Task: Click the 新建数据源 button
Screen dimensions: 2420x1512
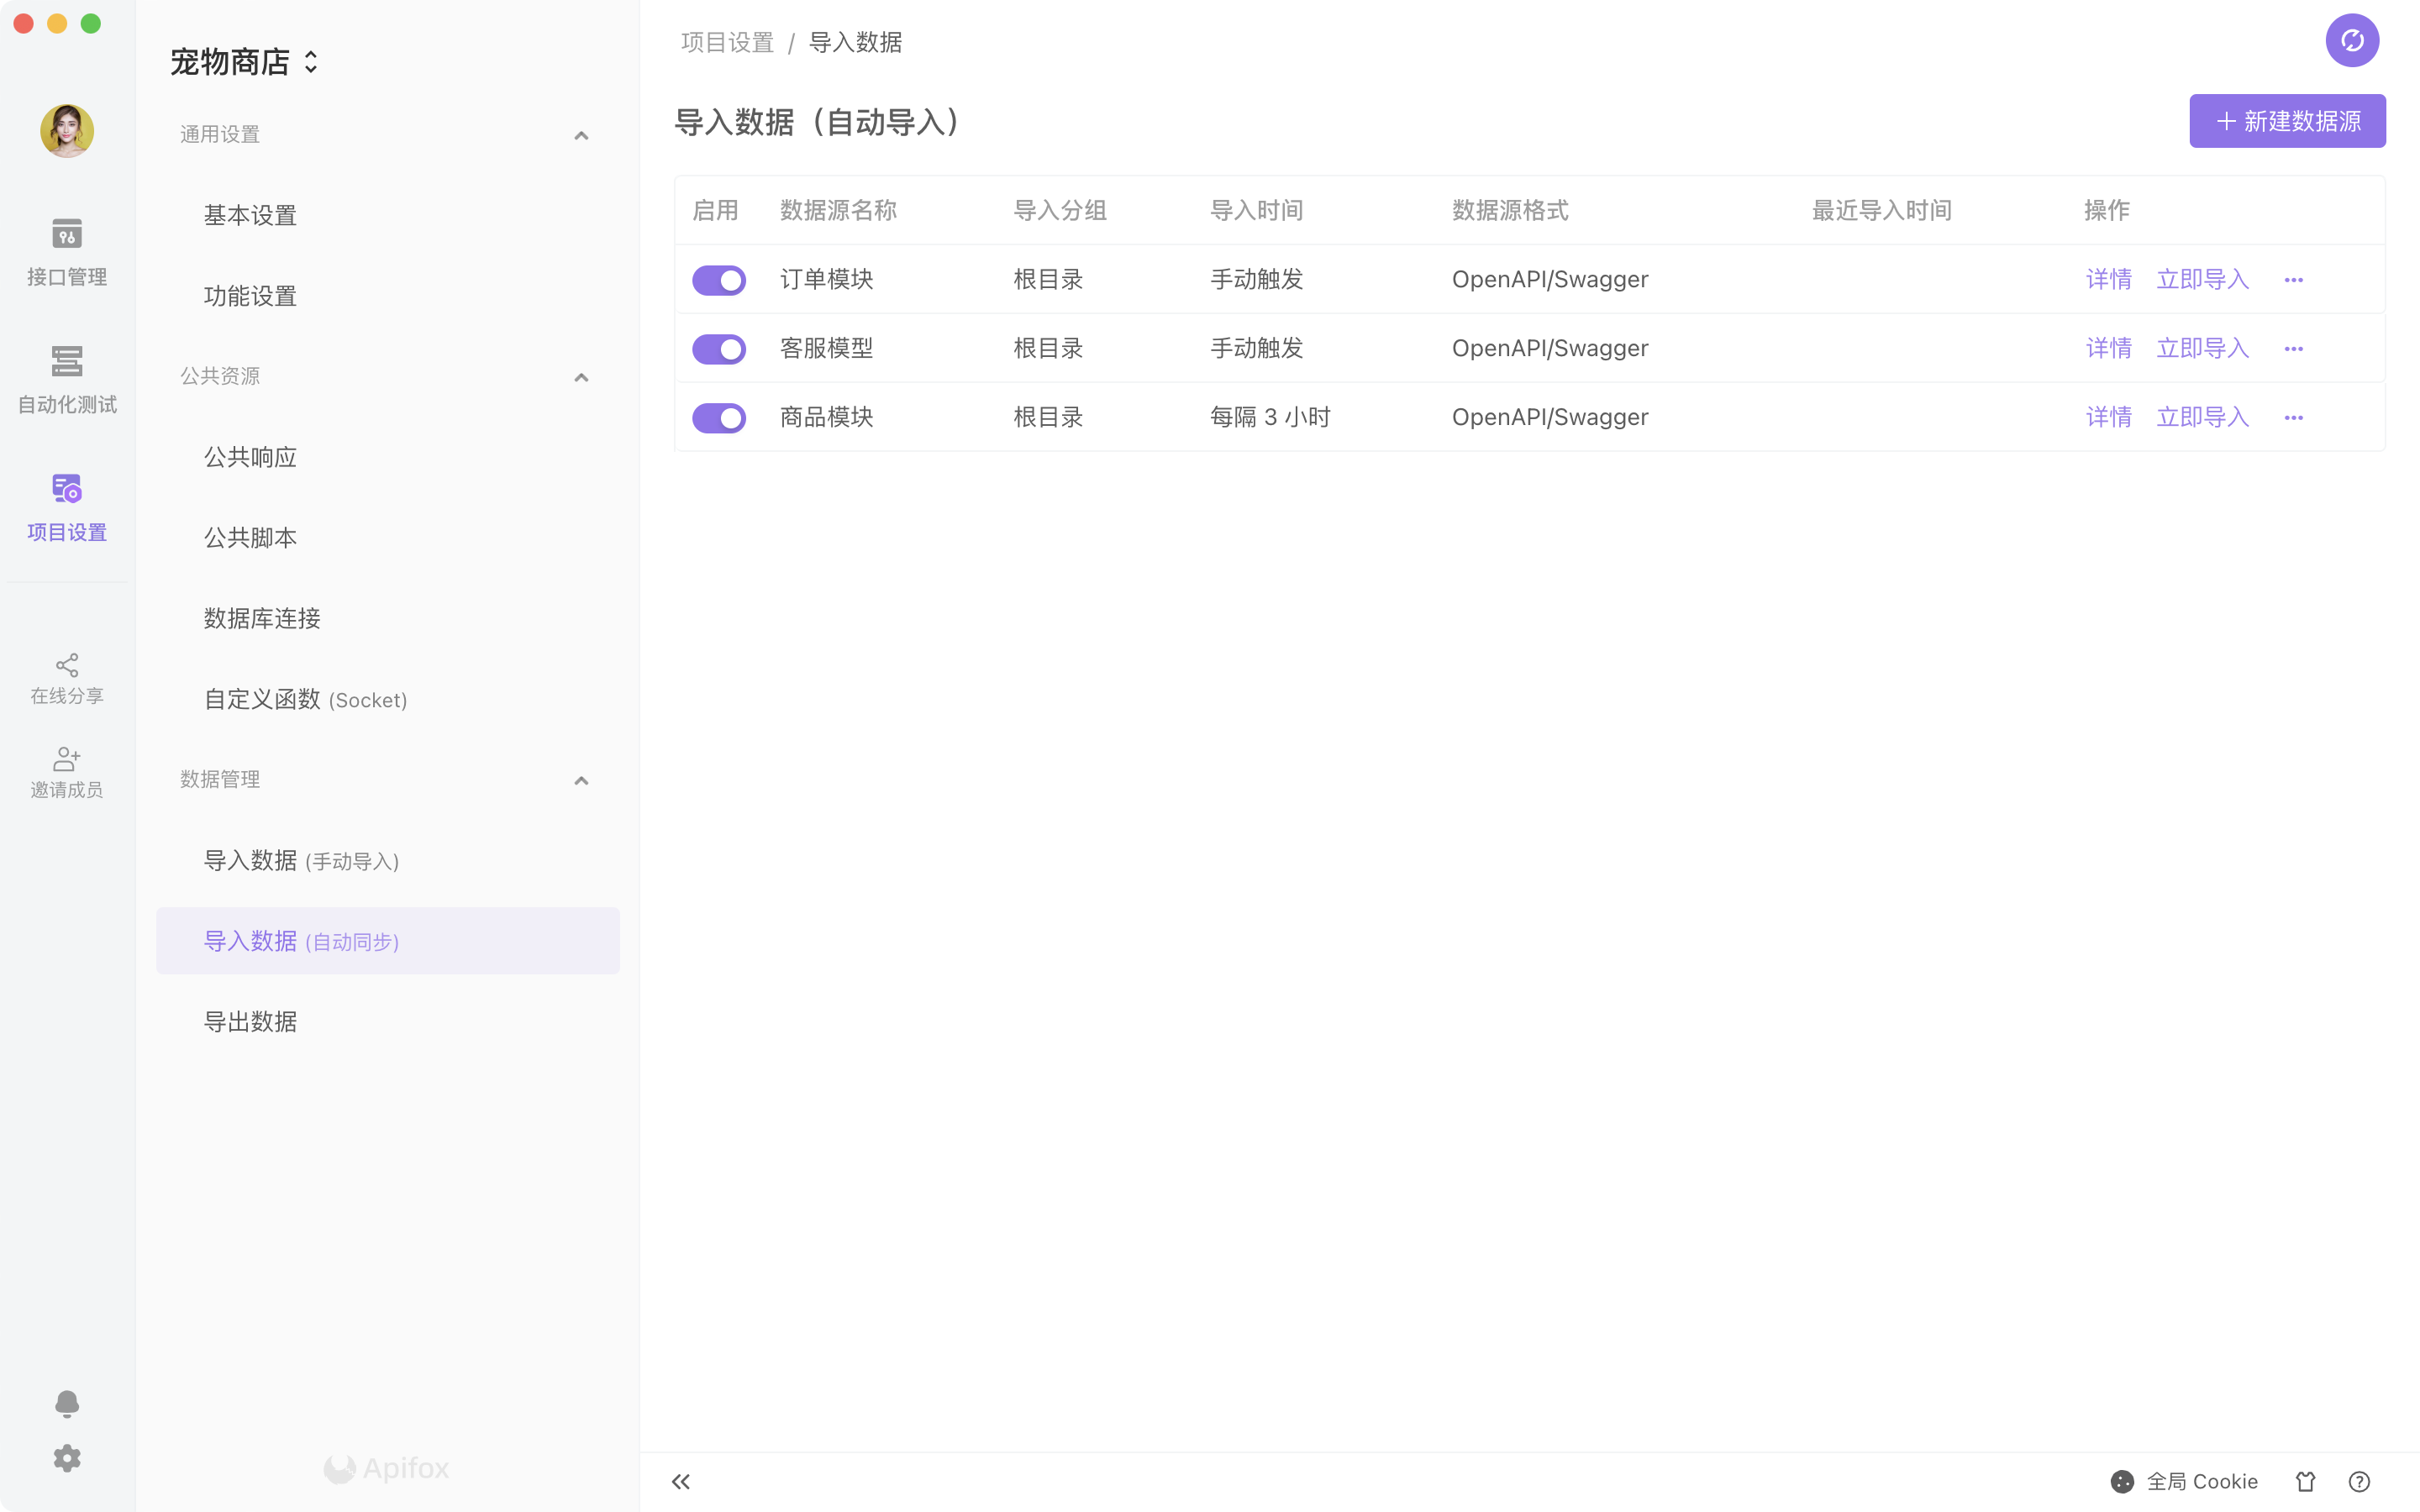Action: 2287,121
